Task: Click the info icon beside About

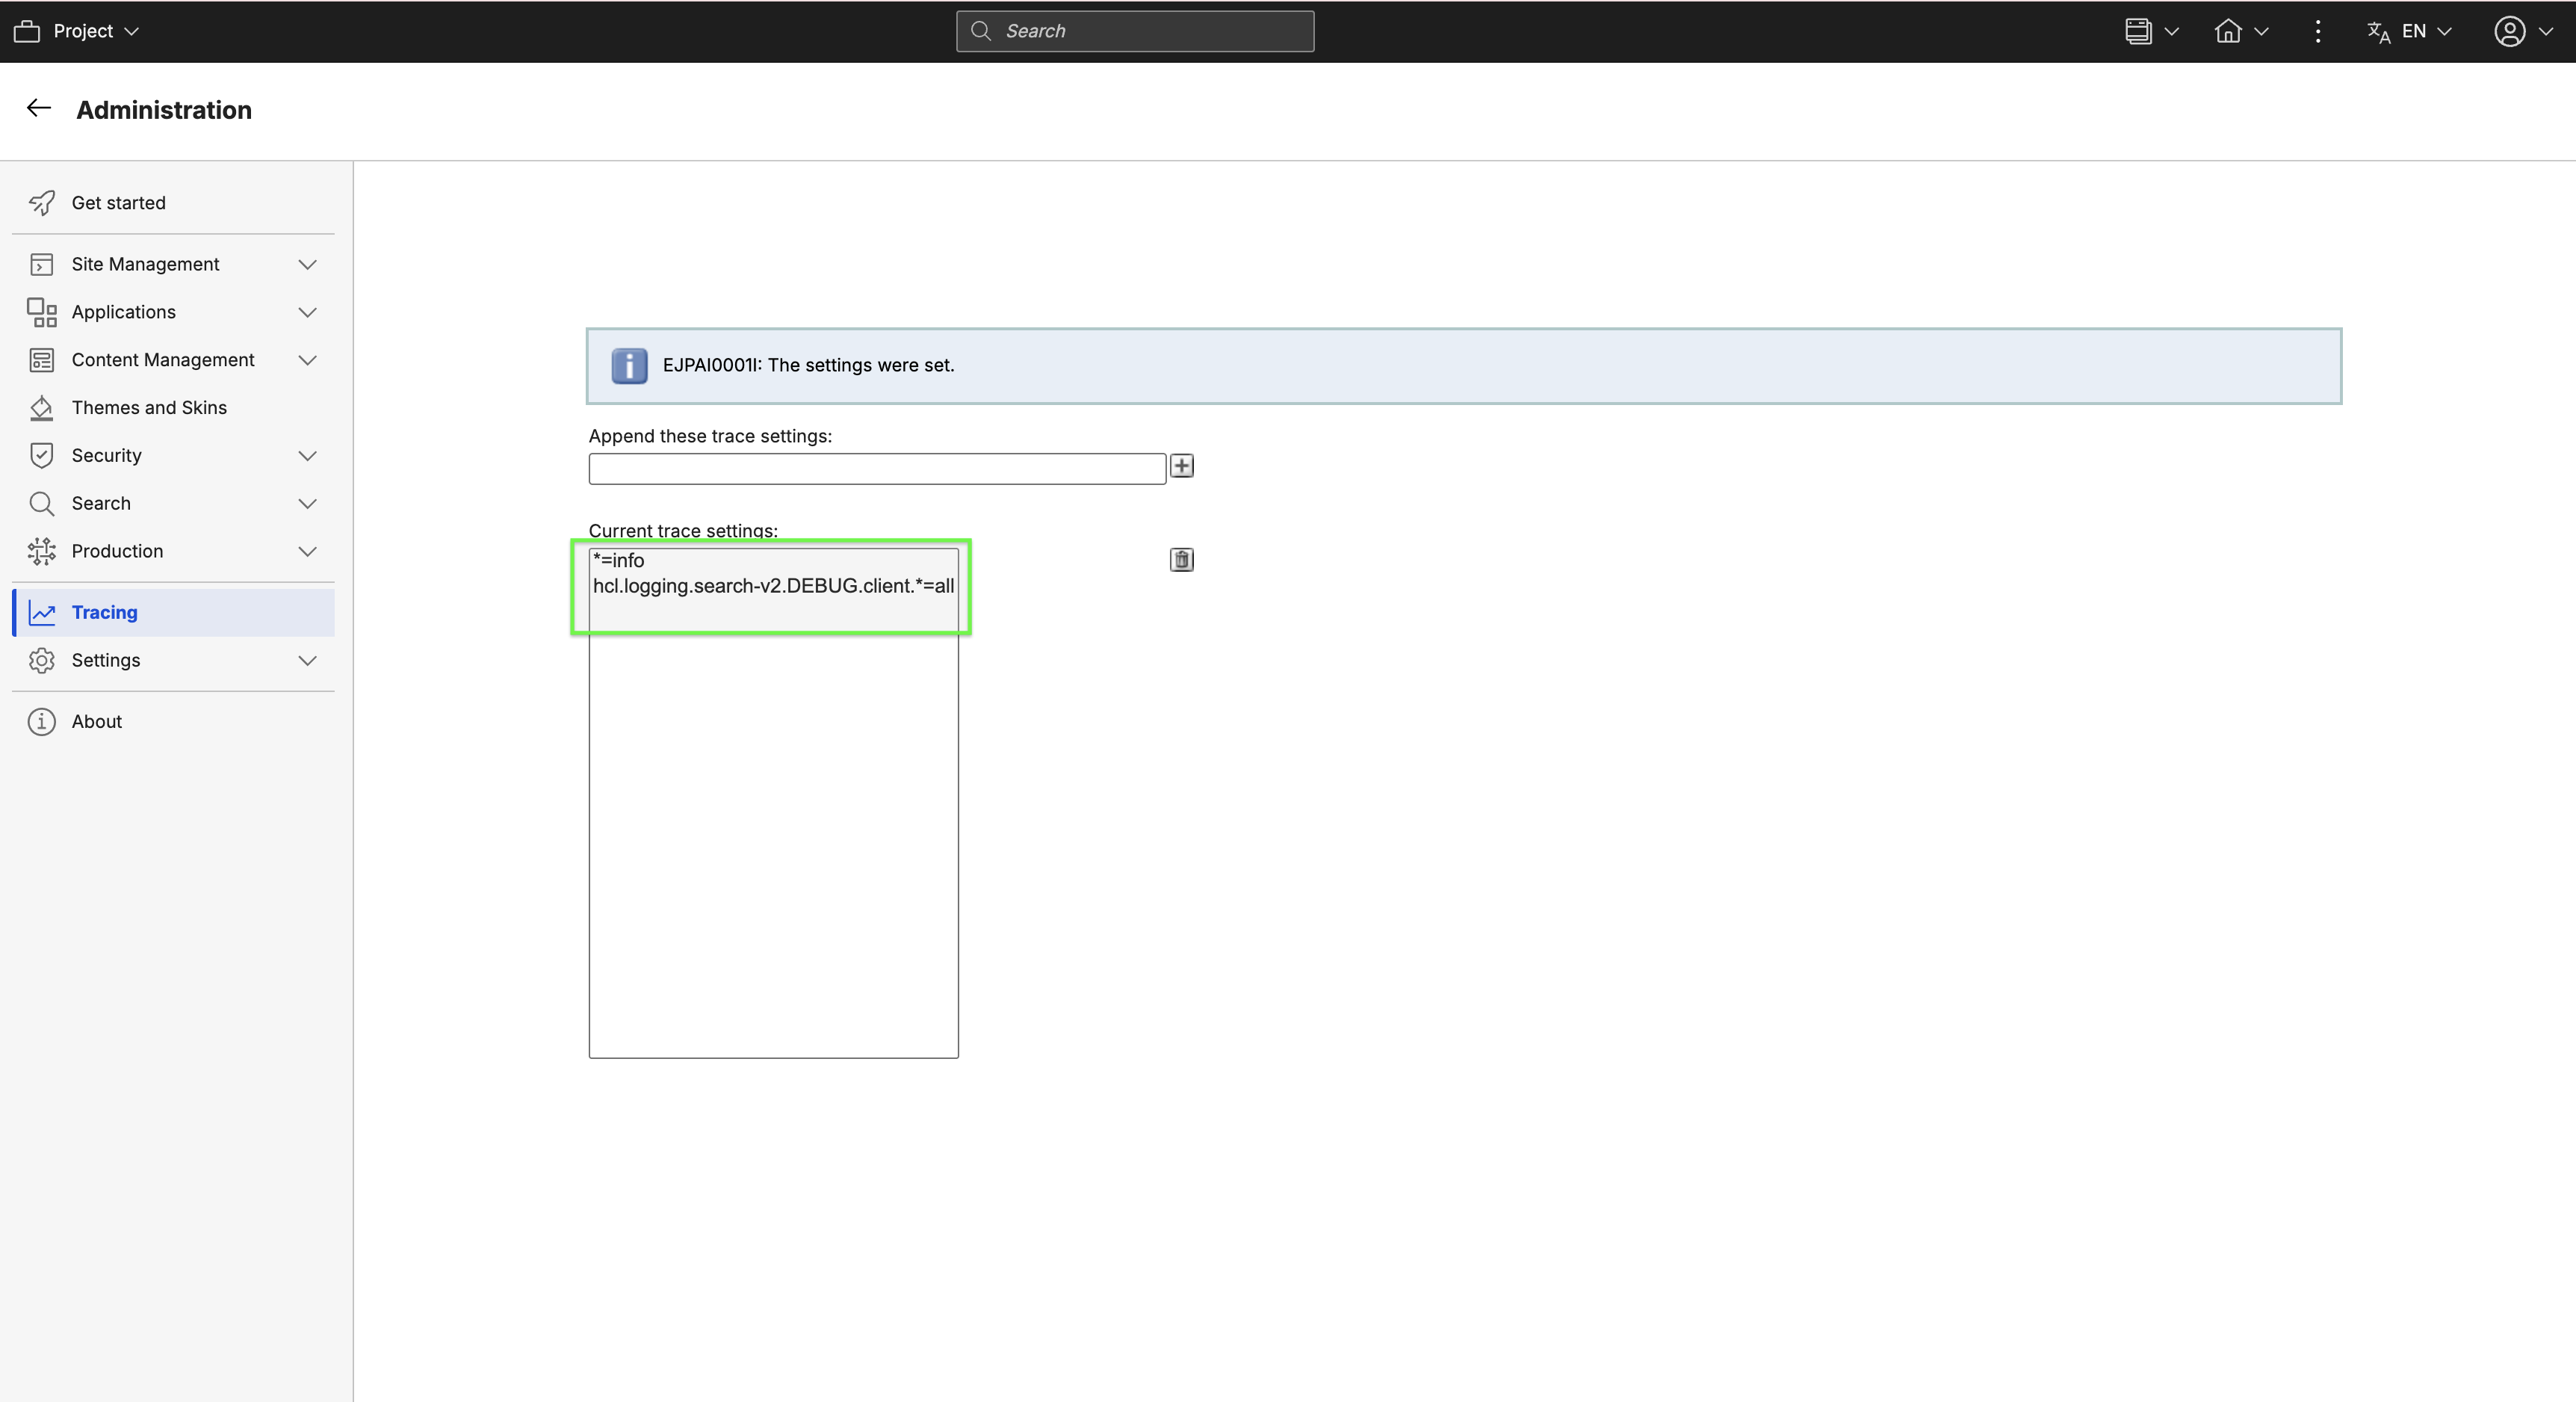Action: point(42,722)
